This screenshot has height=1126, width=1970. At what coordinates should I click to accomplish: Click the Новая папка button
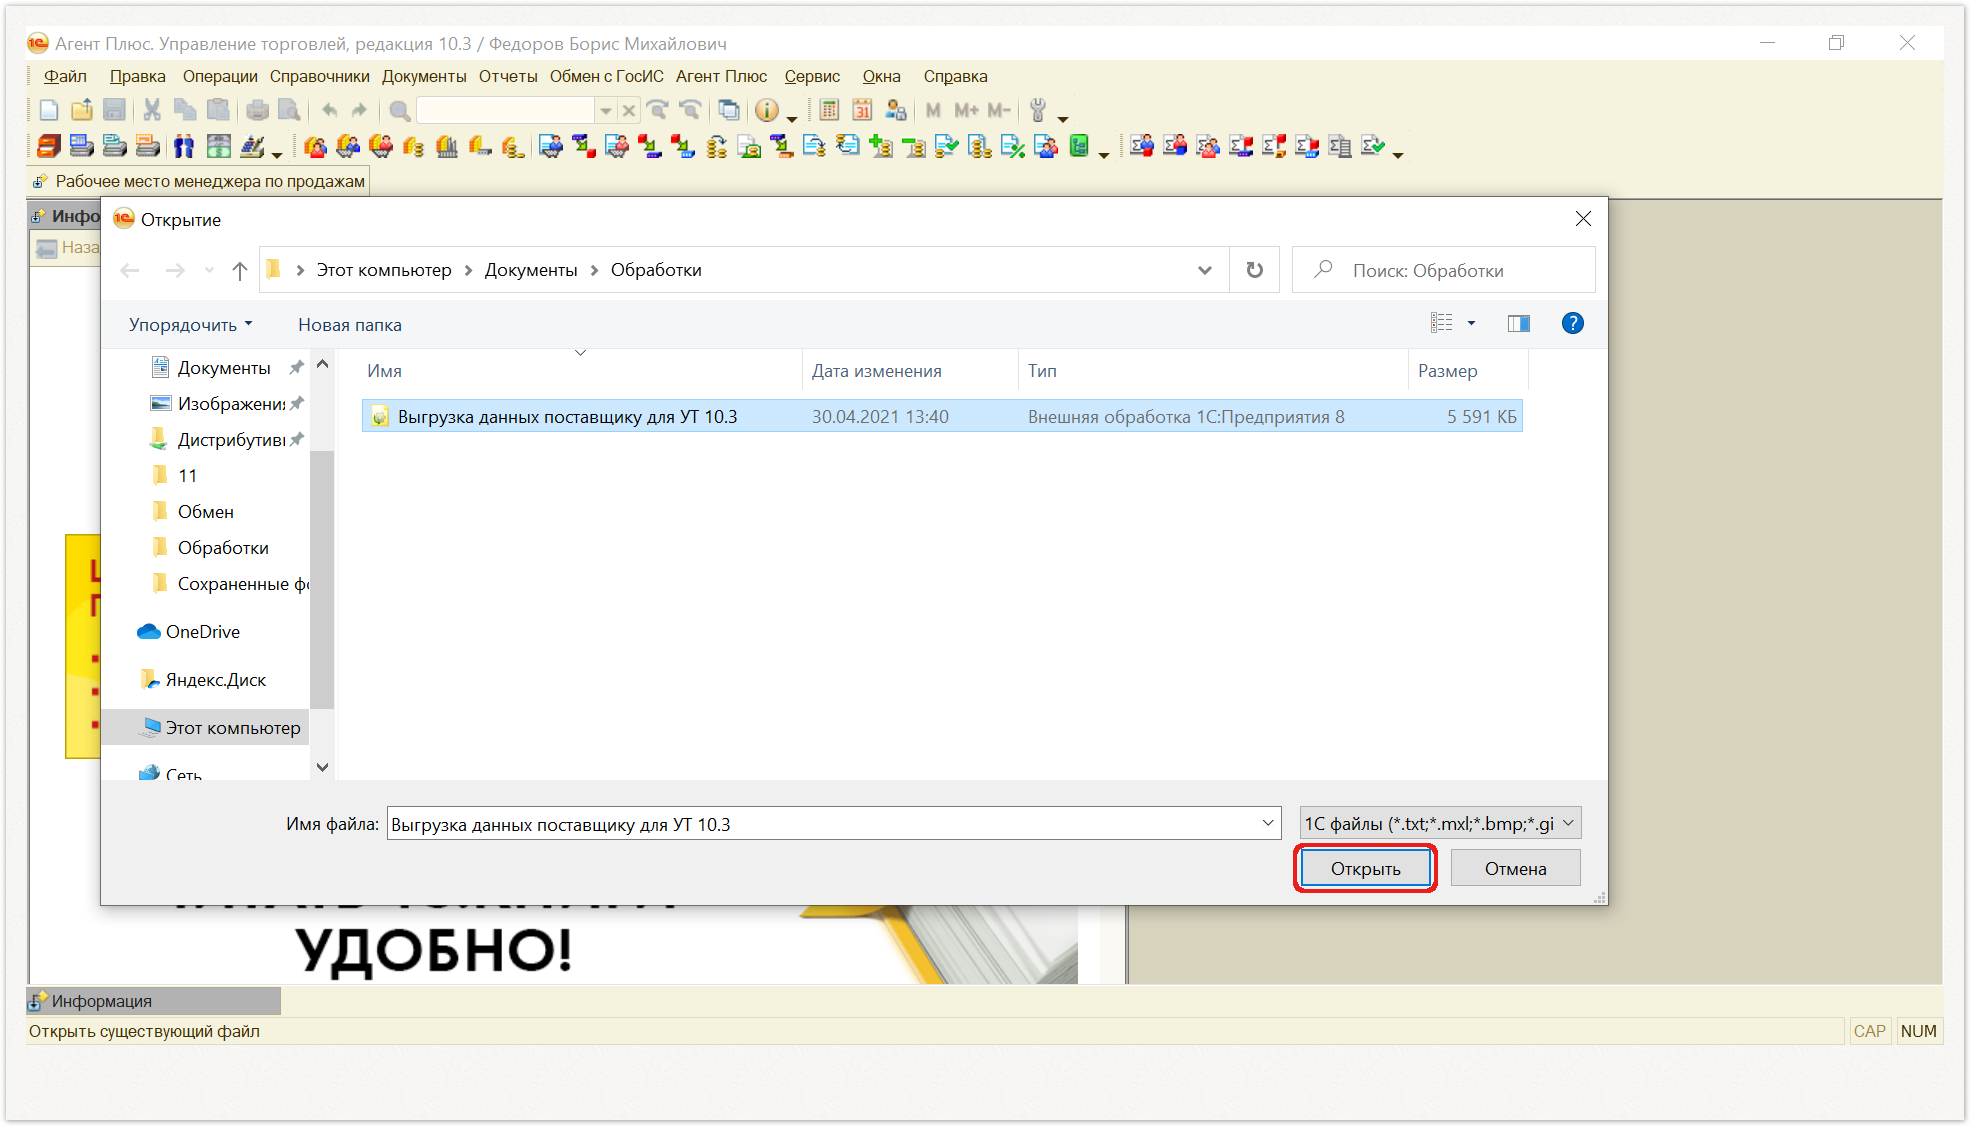pos(350,324)
